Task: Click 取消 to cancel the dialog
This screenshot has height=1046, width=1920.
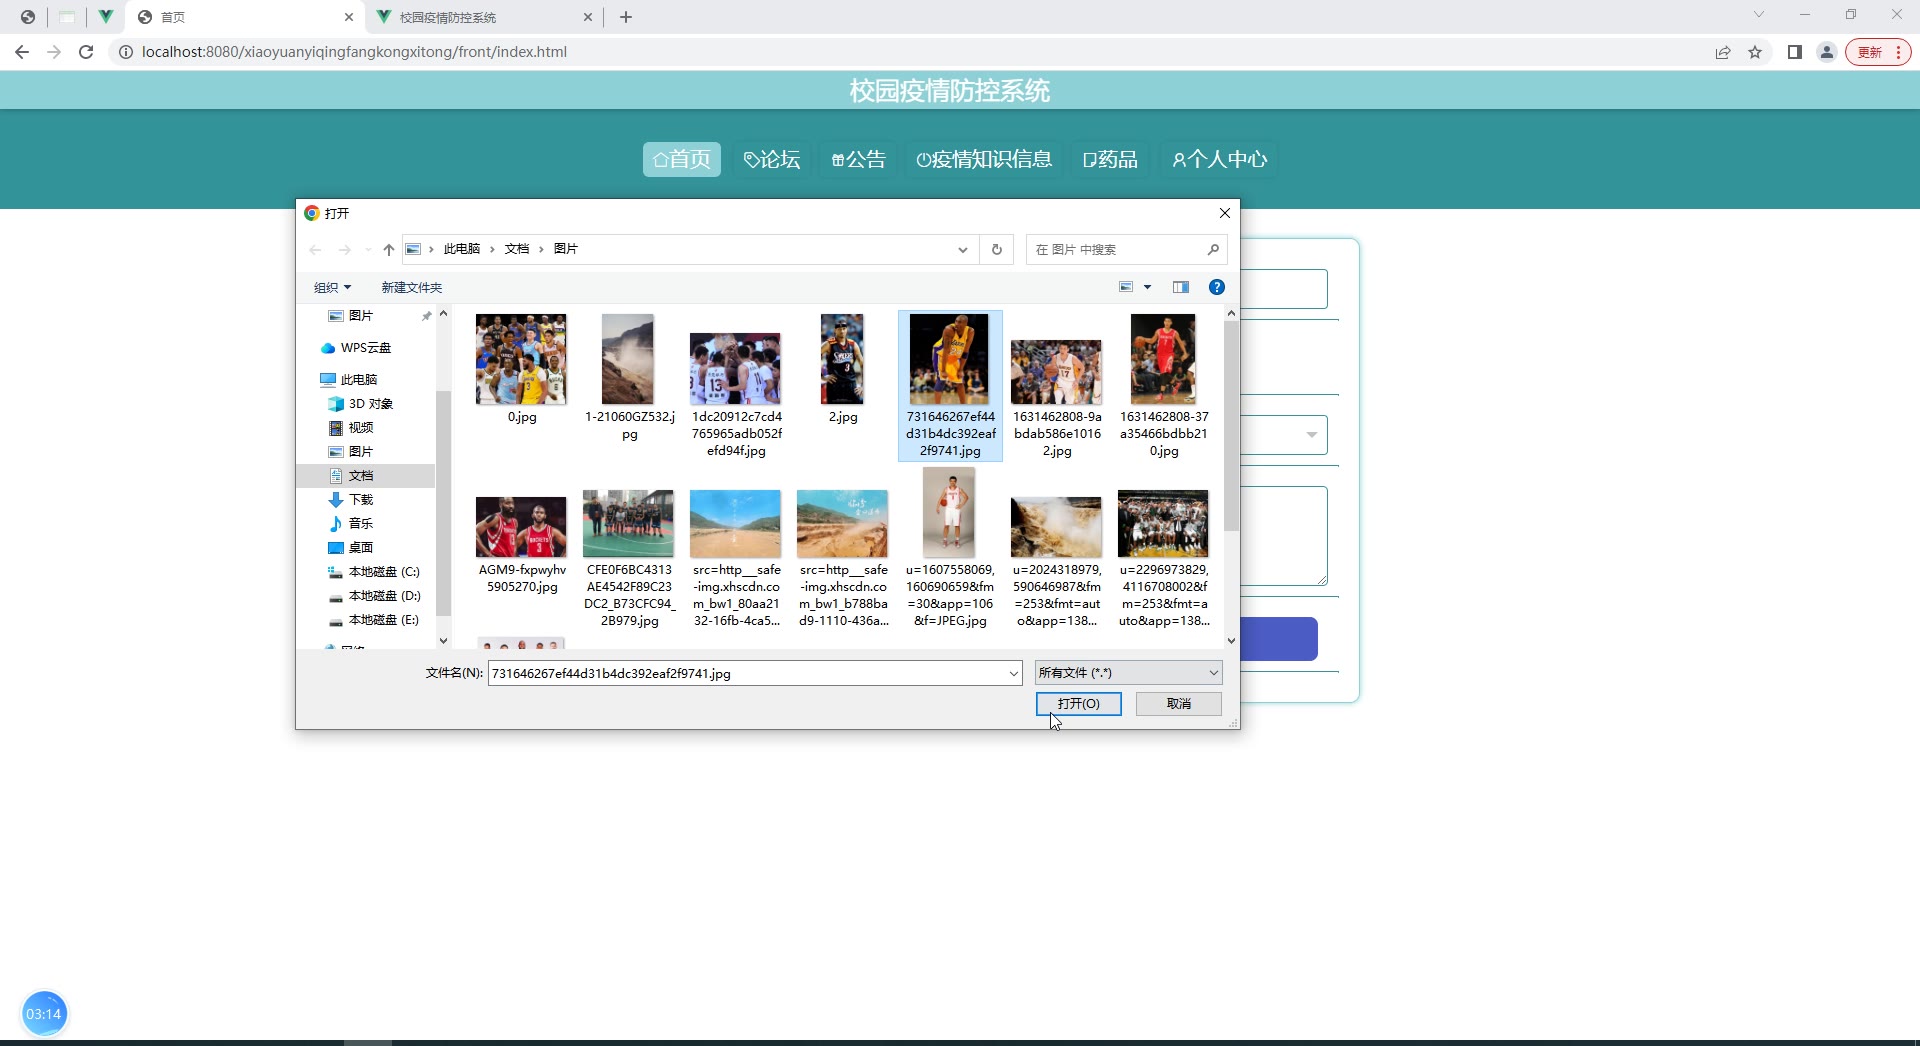Action: tap(1179, 704)
